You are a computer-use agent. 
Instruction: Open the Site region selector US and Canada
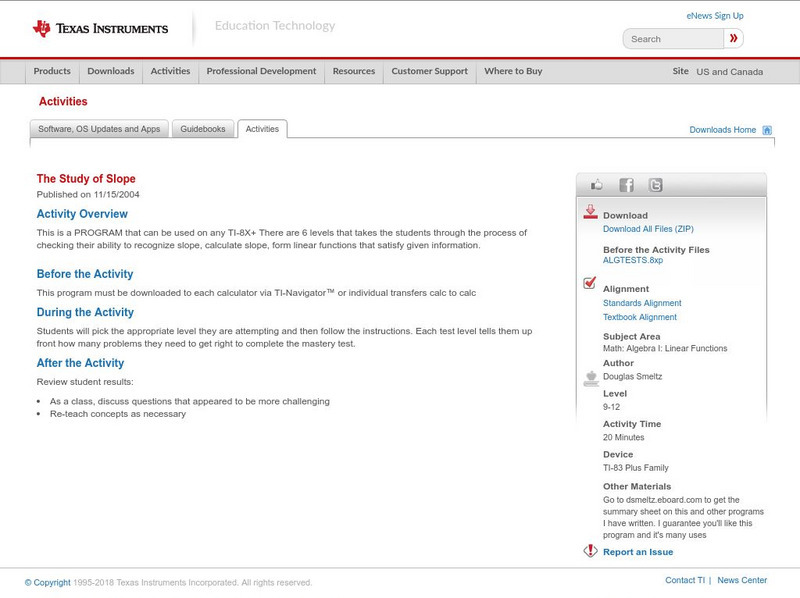click(x=729, y=72)
